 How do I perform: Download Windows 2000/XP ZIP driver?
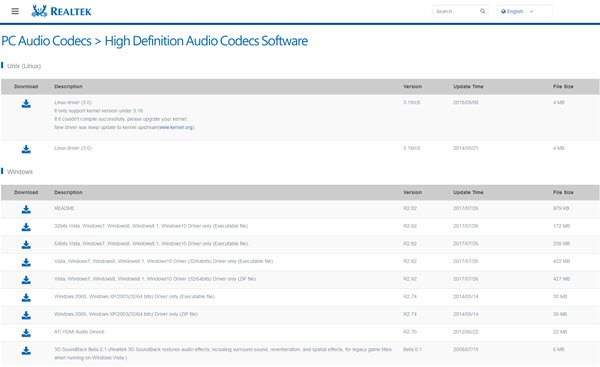26,315
